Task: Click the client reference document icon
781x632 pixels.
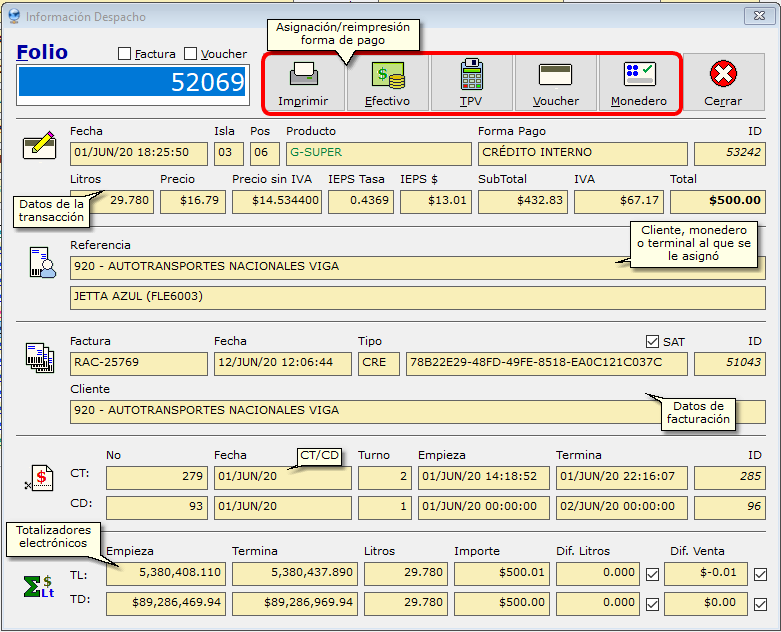Action: pos(42,263)
